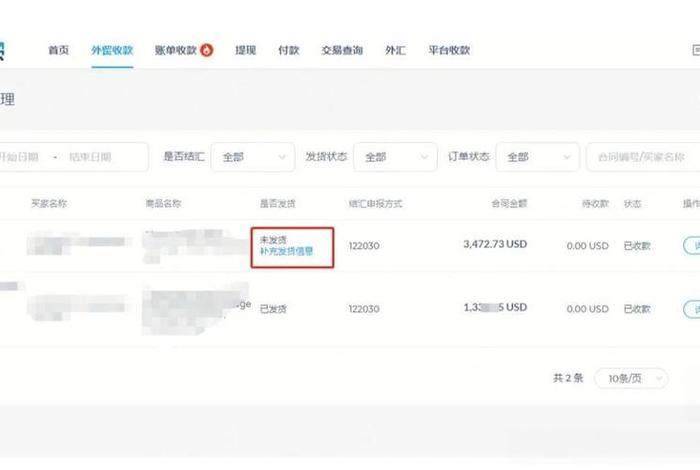This screenshot has width=700, height=470.
Task: Open the 付款 tab
Action: click(x=288, y=50)
